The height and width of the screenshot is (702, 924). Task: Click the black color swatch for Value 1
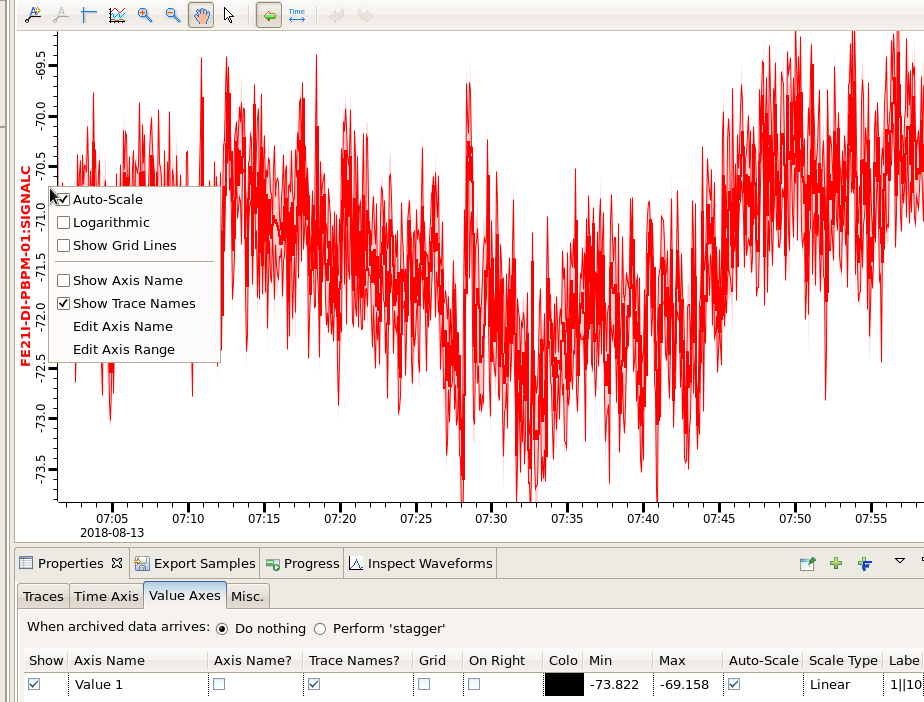(564, 684)
